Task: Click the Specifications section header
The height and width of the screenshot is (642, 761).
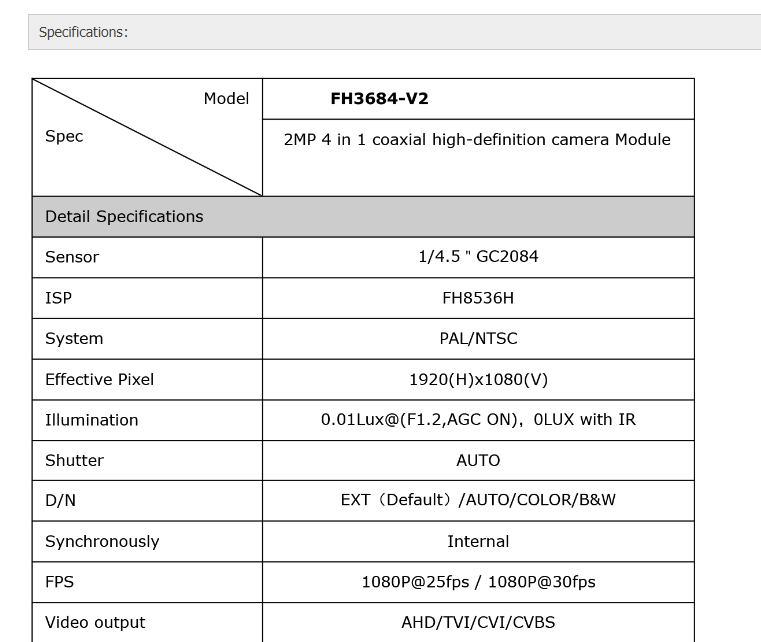Action: click(83, 32)
